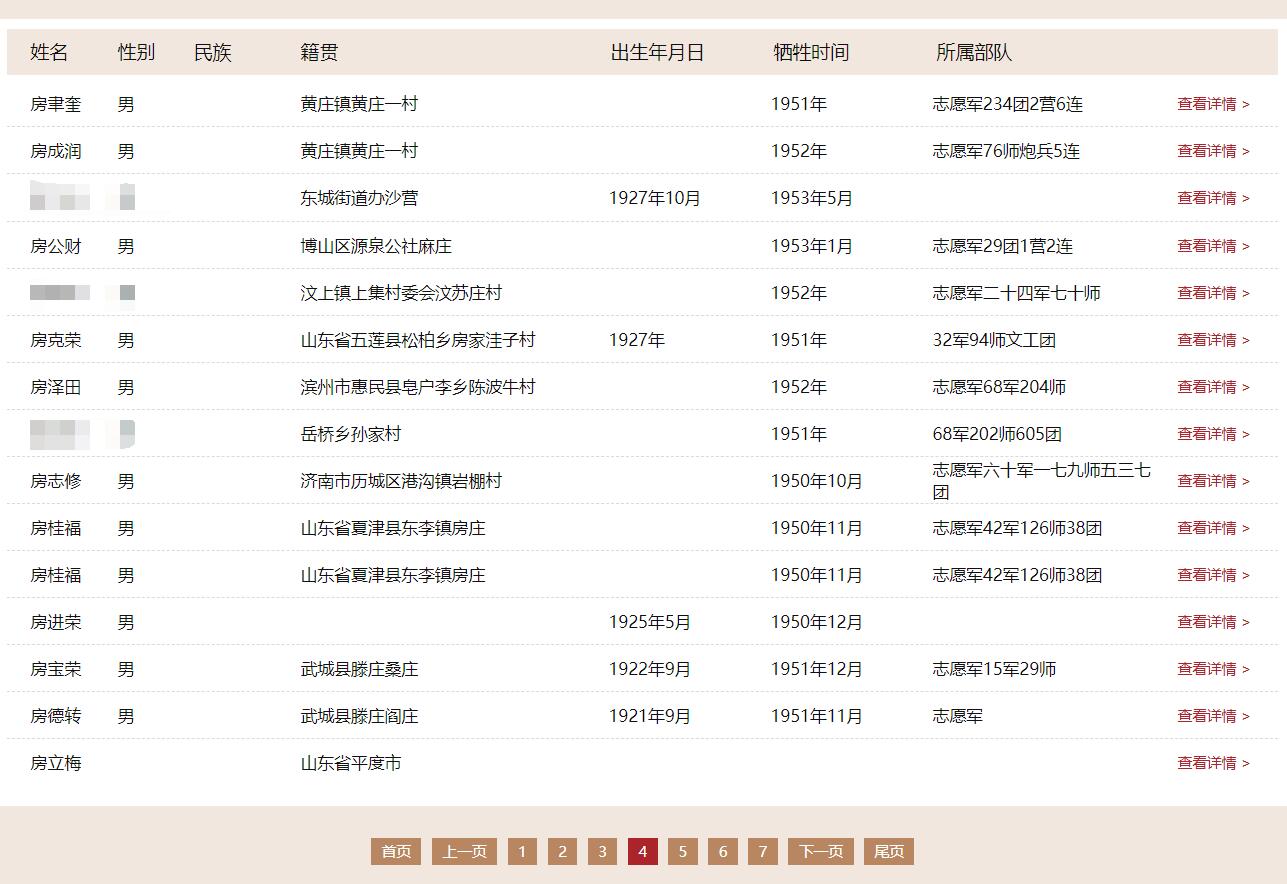This screenshot has width=1287, height=884.
Task: Click the 牺牲时间 column header
Action: 811,52
